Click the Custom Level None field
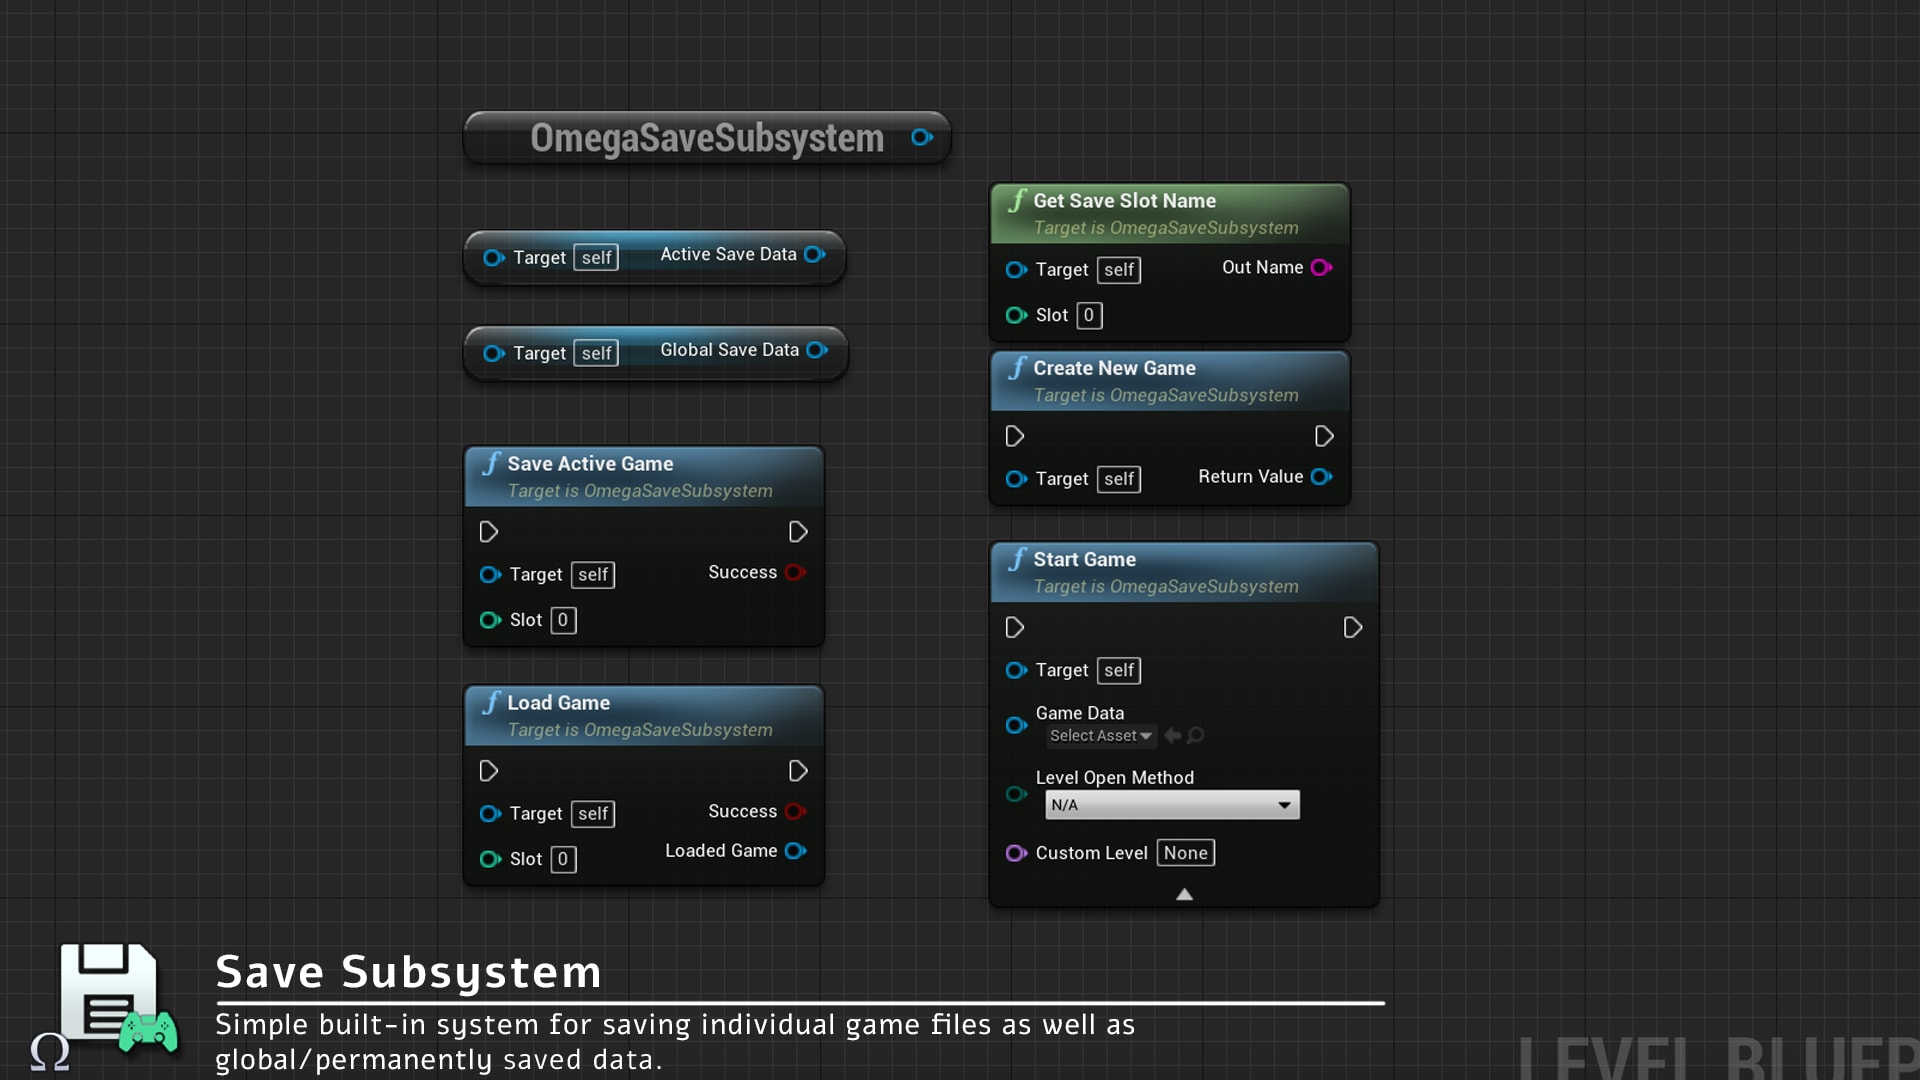Viewport: 1920px width, 1080px height. 1185,853
